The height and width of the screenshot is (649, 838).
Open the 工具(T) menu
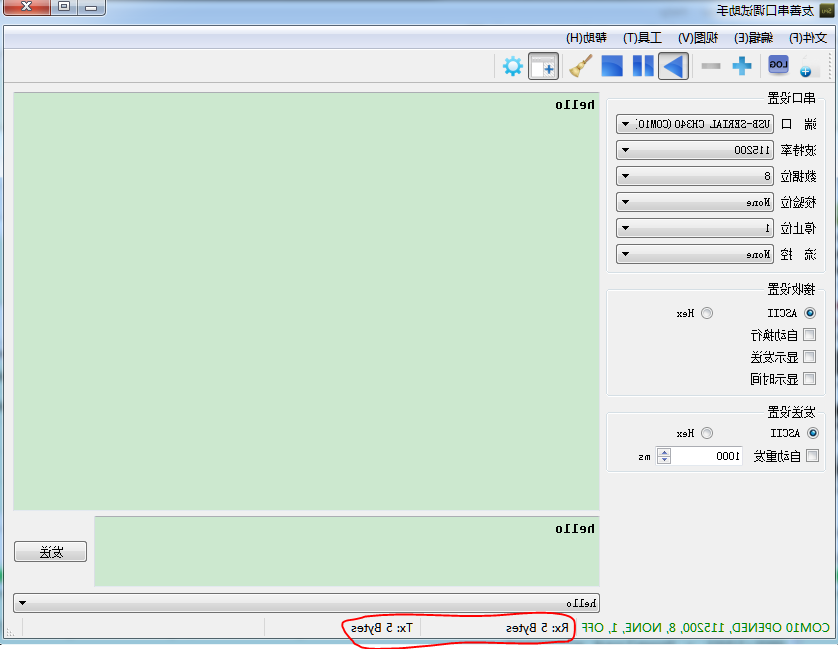[x=642, y=37]
